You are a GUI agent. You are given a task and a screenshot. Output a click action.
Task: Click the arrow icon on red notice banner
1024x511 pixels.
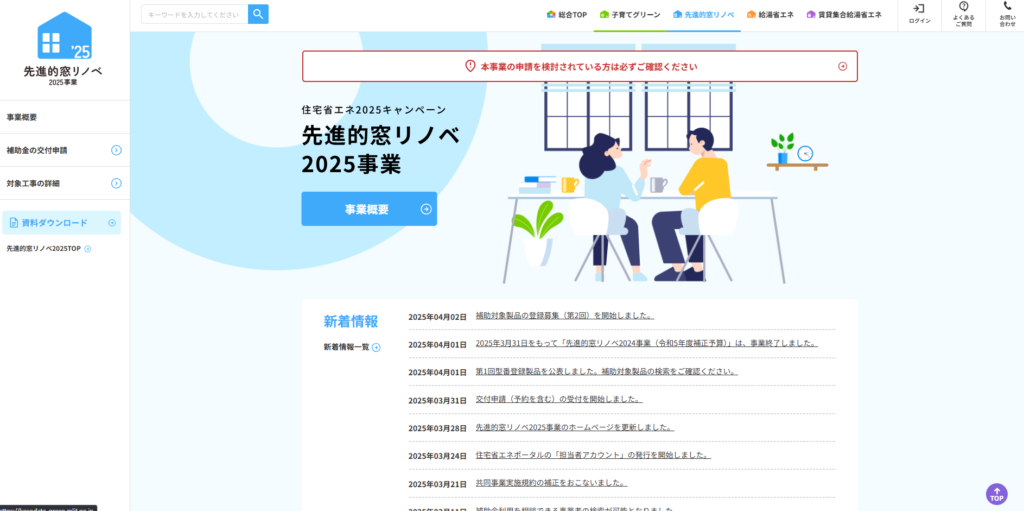pyautogui.click(x=842, y=66)
